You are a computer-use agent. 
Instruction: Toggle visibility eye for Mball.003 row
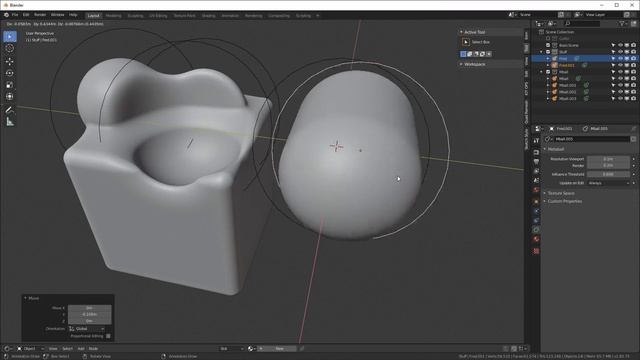coord(620,98)
